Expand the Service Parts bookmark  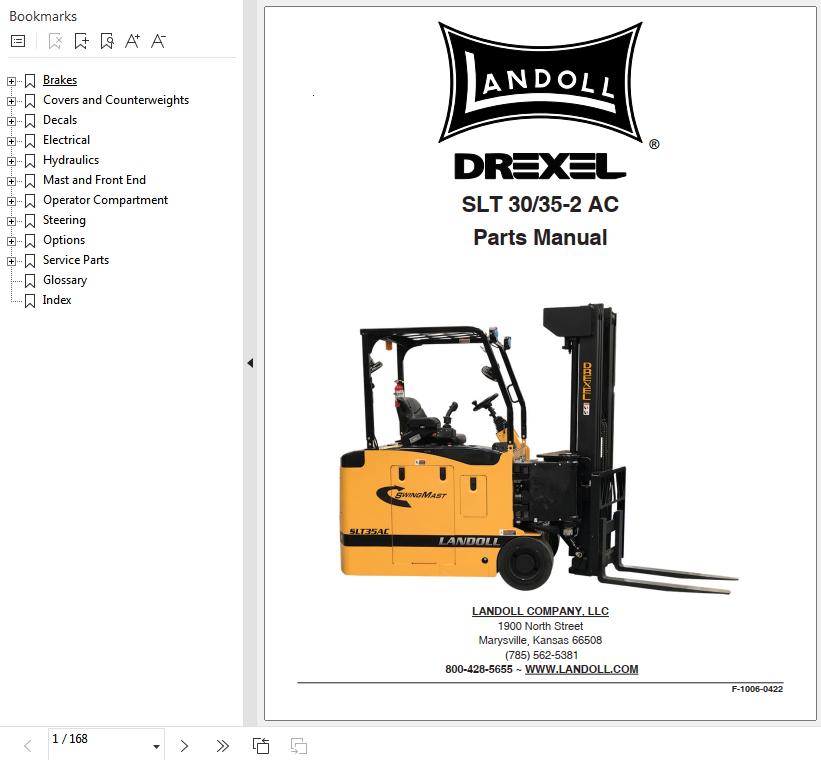pyautogui.click(x=11, y=261)
